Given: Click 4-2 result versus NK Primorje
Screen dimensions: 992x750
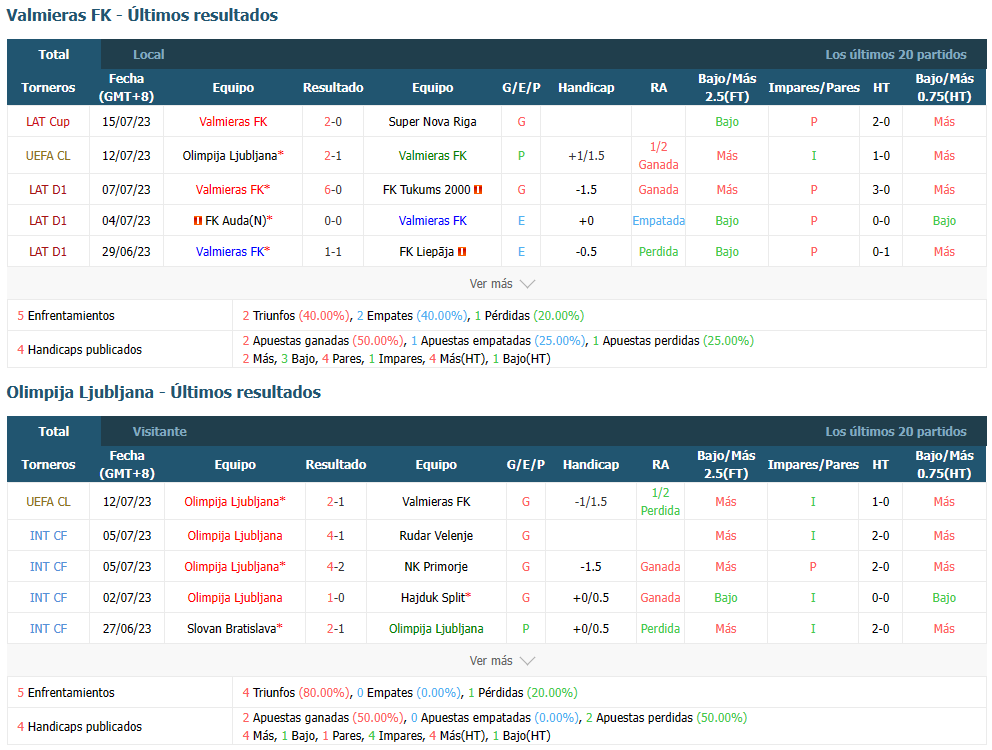Looking at the screenshot, I should pos(335,567).
